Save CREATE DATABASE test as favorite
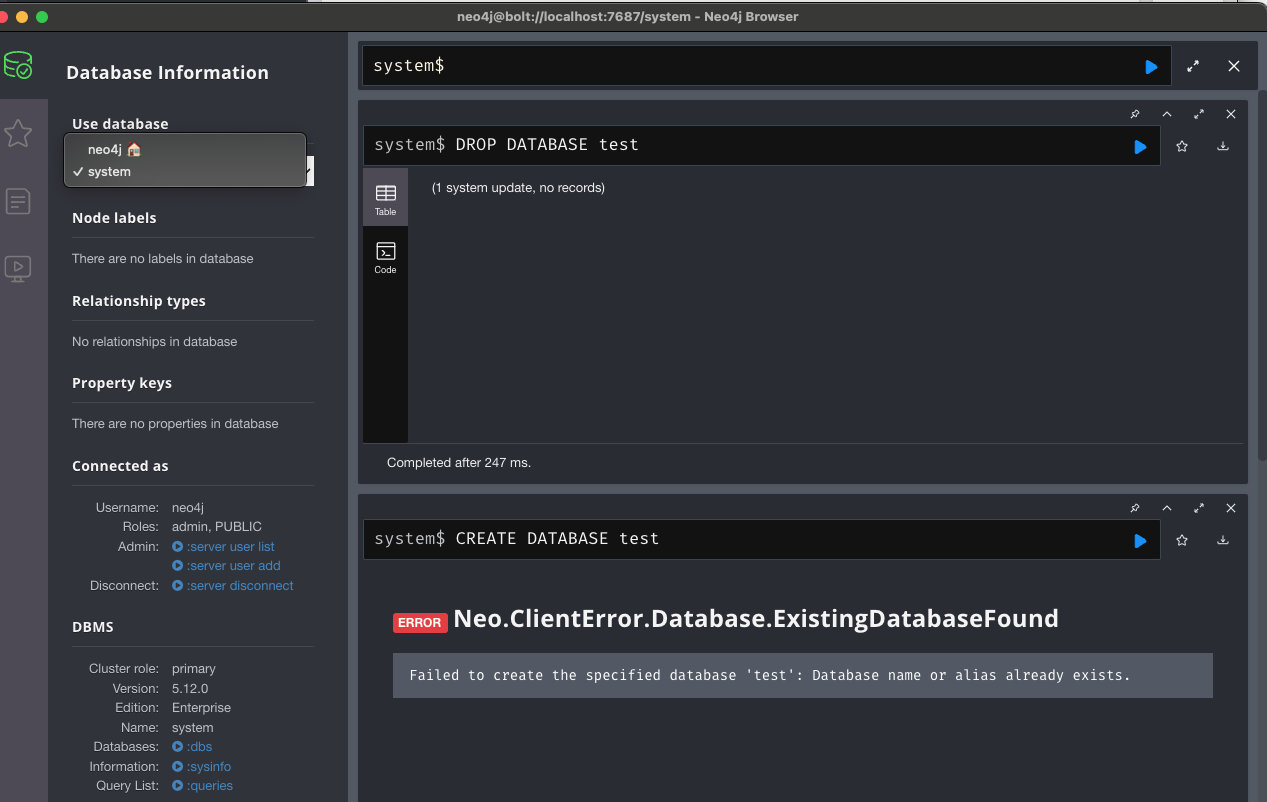Image resolution: width=1267 pixels, height=802 pixels. pos(1182,540)
